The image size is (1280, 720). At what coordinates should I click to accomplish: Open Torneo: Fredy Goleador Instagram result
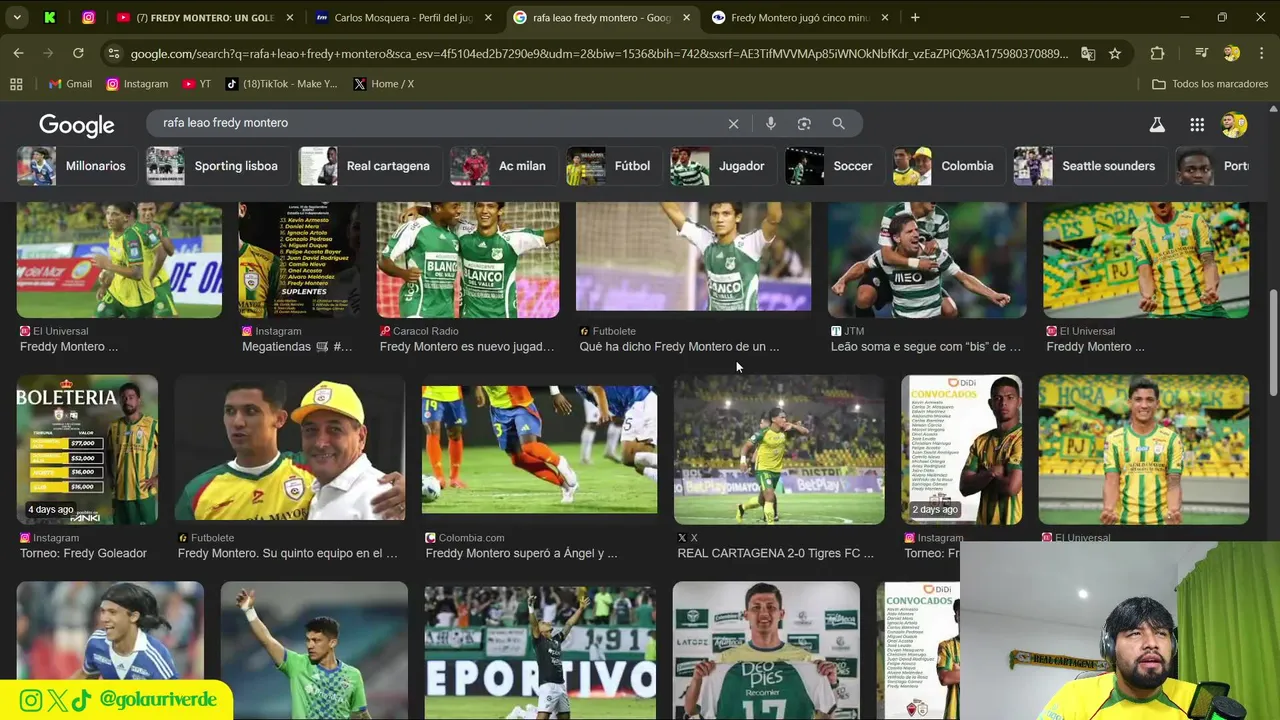coord(83,553)
